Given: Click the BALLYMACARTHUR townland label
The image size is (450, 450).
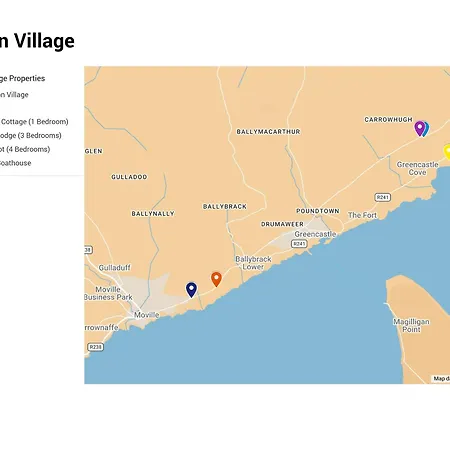Looking at the screenshot, I should pyautogui.click(x=268, y=132).
